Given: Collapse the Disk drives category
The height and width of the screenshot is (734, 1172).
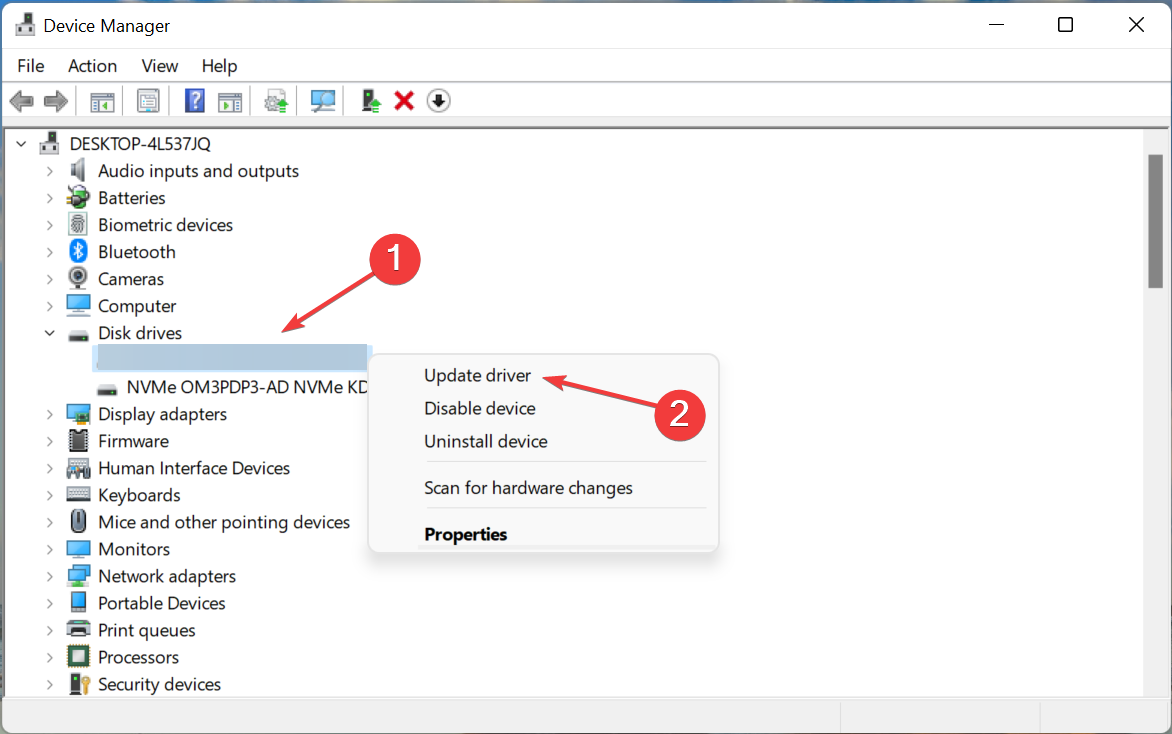Looking at the screenshot, I should (49, 332).
